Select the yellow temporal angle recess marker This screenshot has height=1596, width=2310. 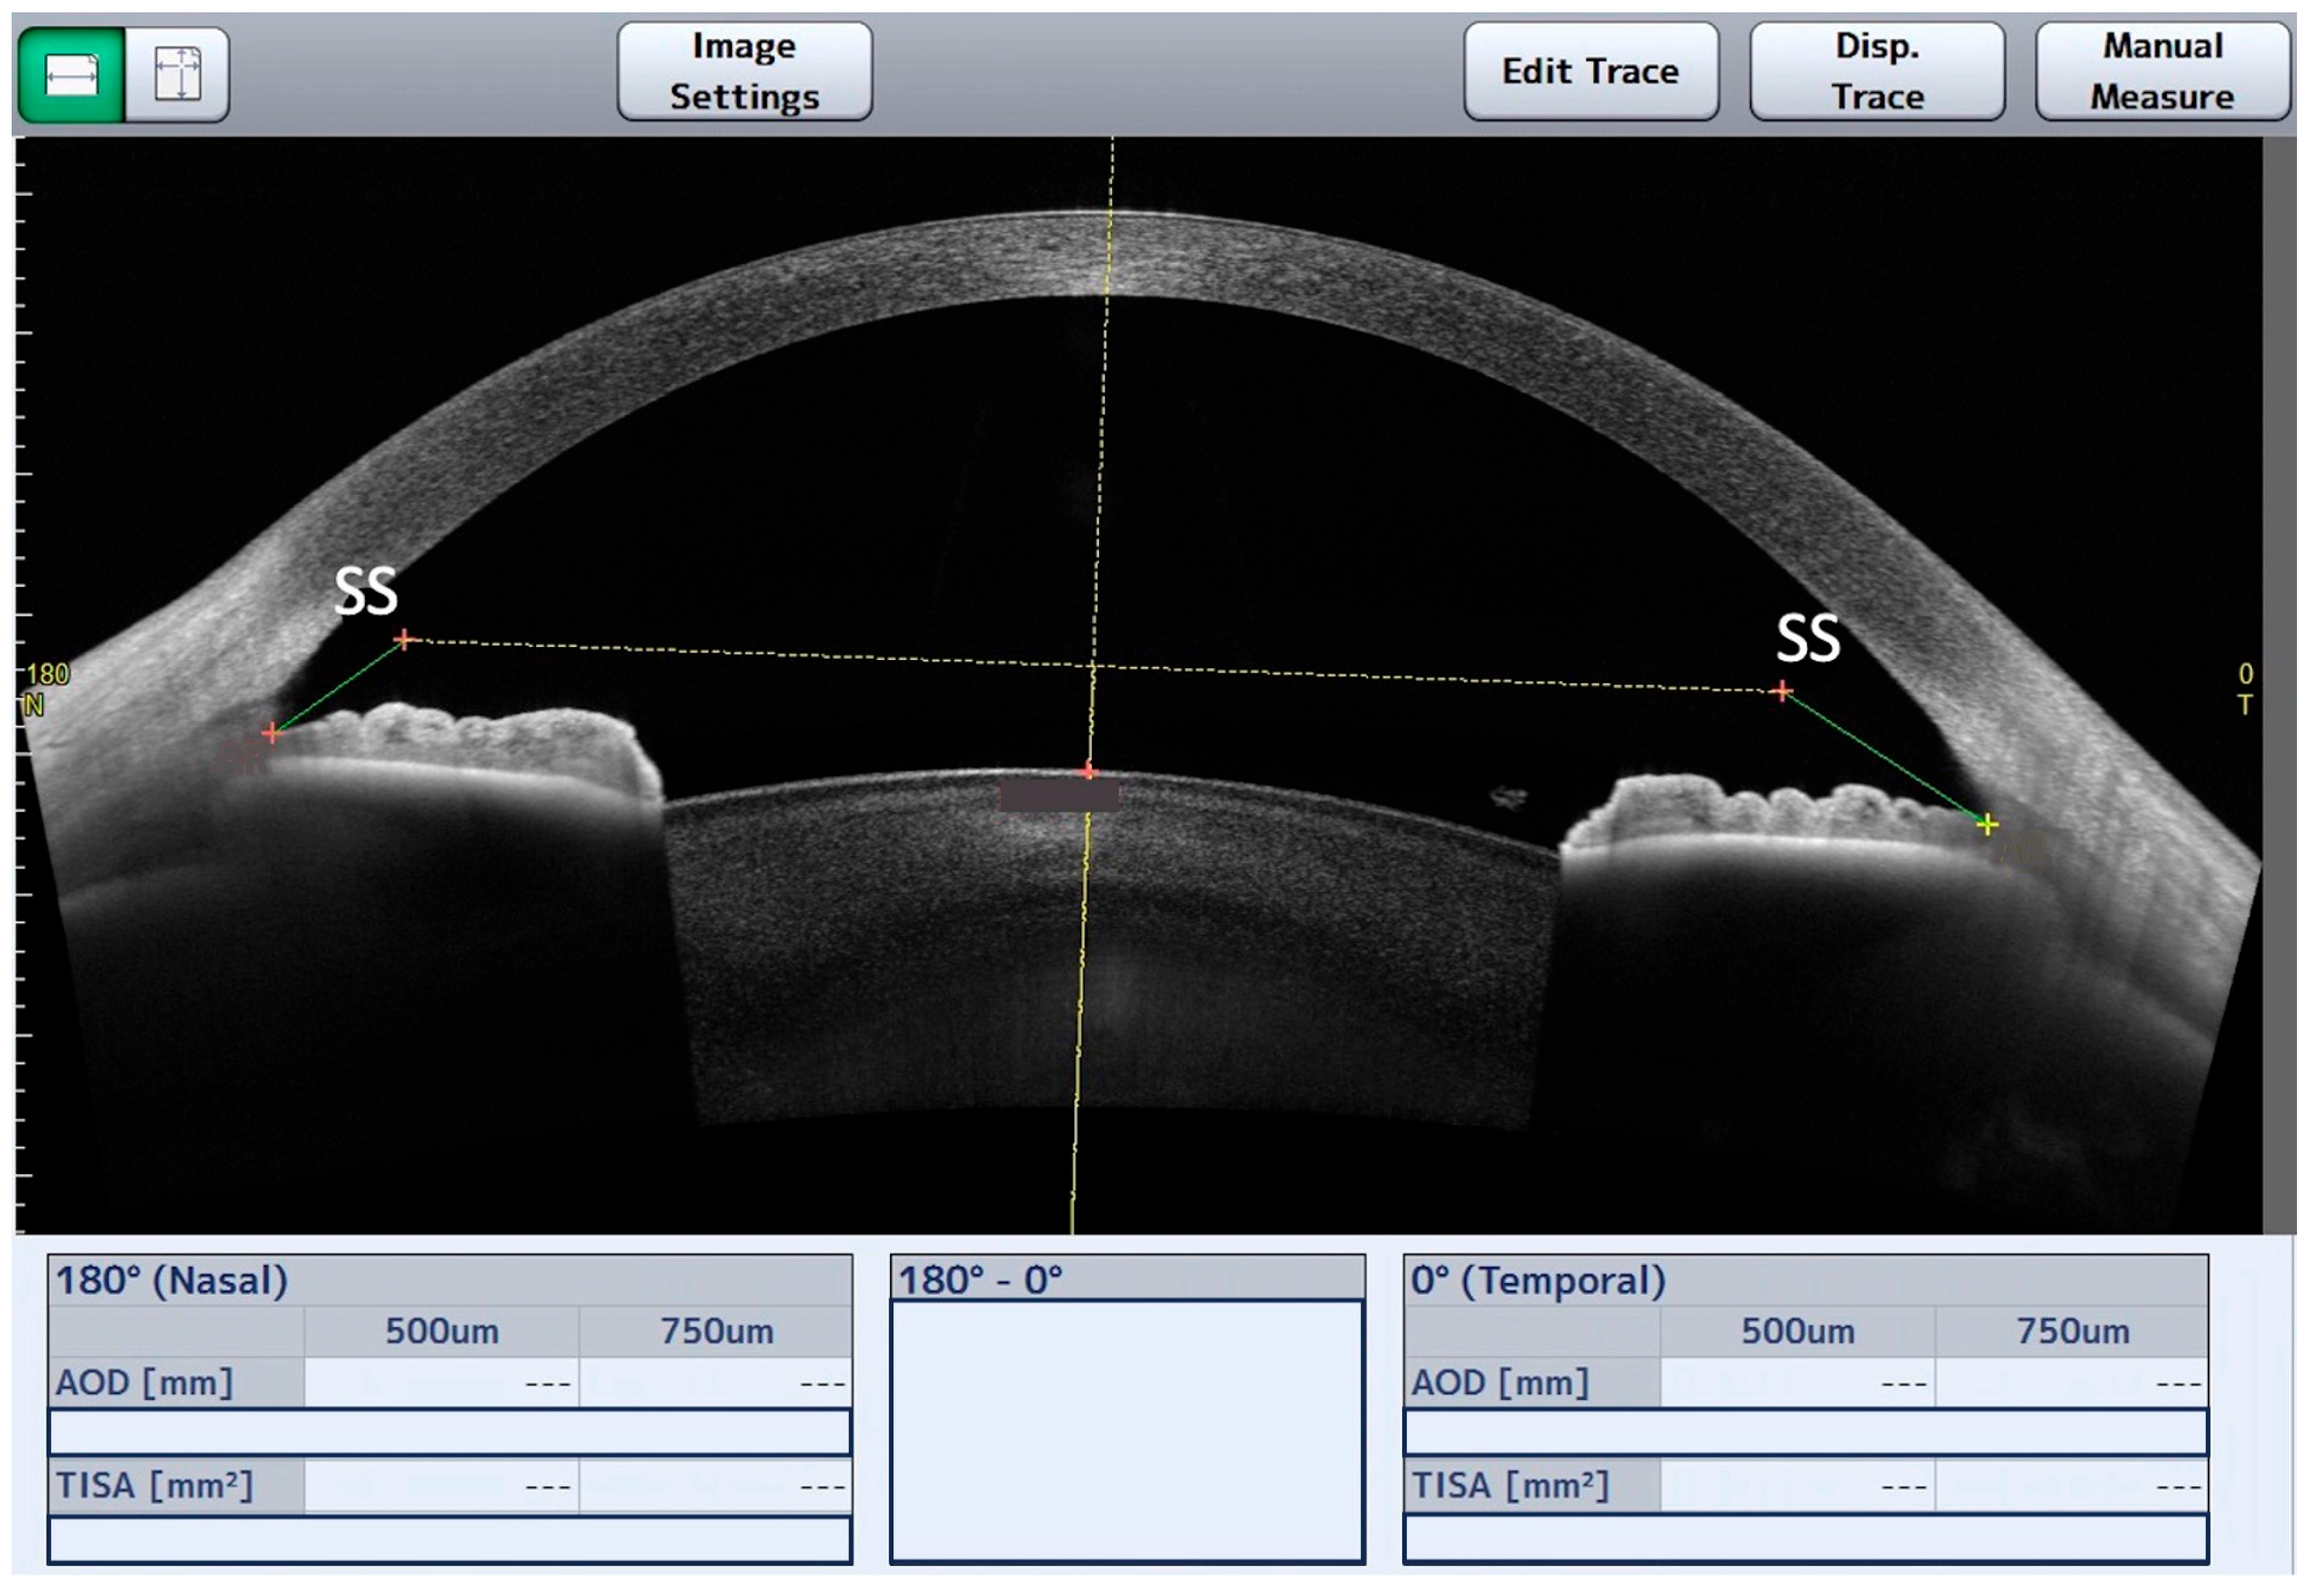pyautogui.click(x=1987, y=825)
